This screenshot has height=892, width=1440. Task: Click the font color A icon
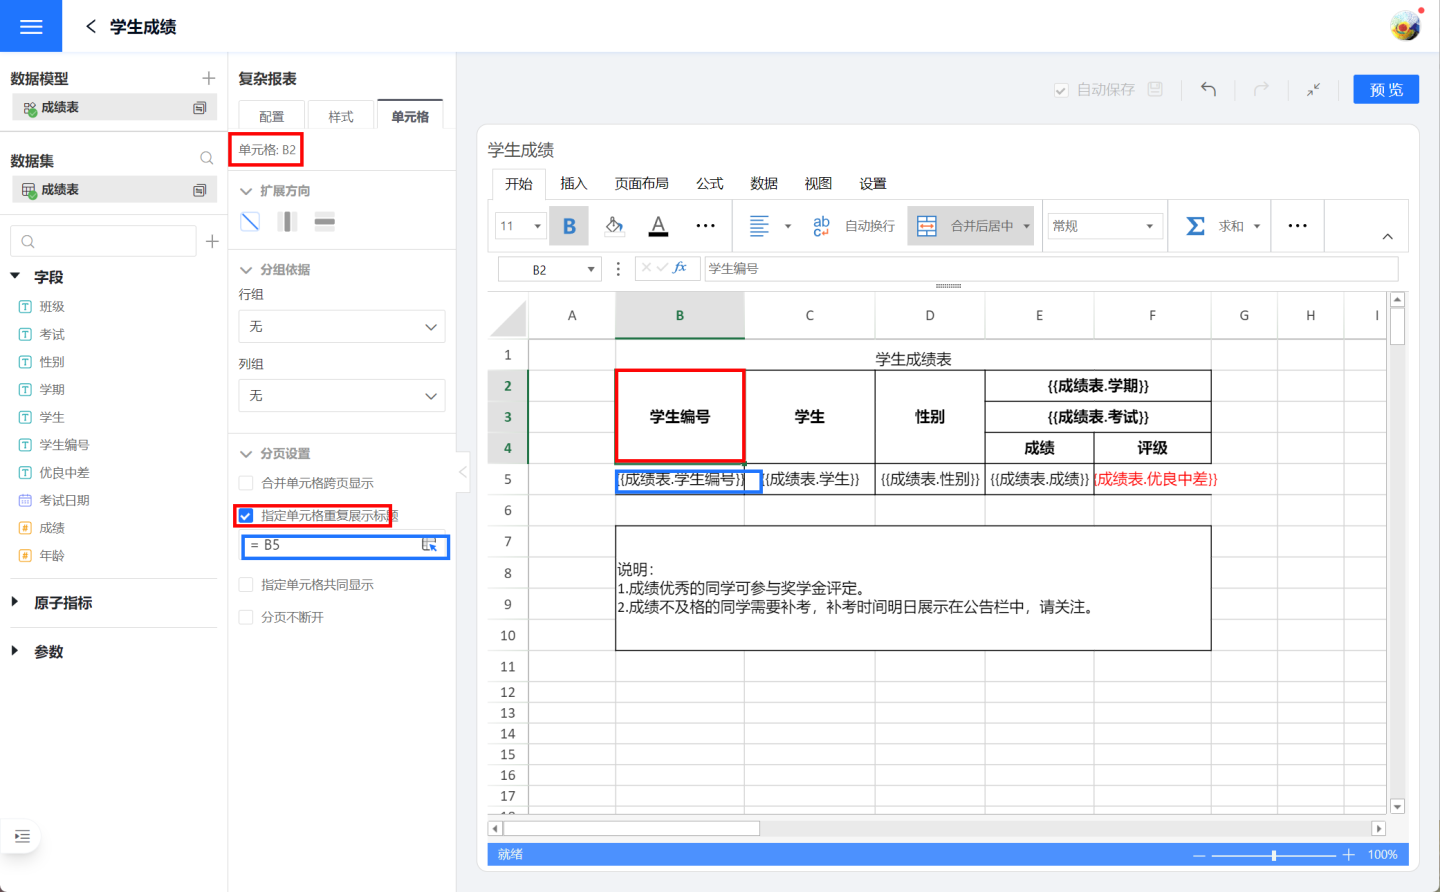[658, 226]
